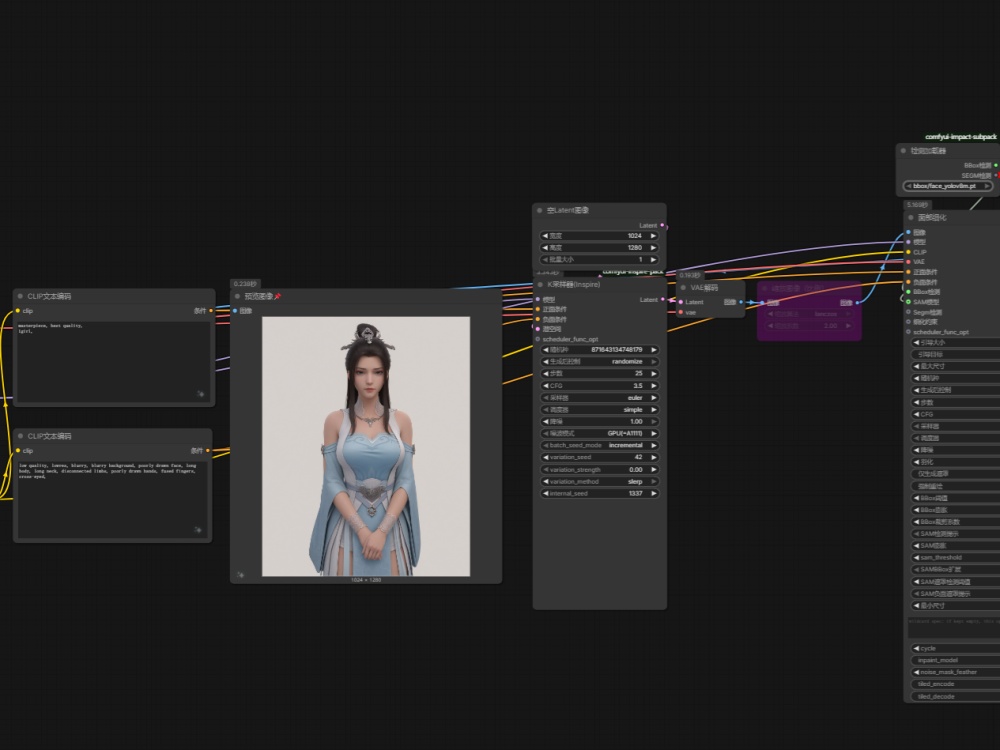Toggle the tiled_encode switch
The height and width of the screenshot is (750, 1000).
point(955,684)
